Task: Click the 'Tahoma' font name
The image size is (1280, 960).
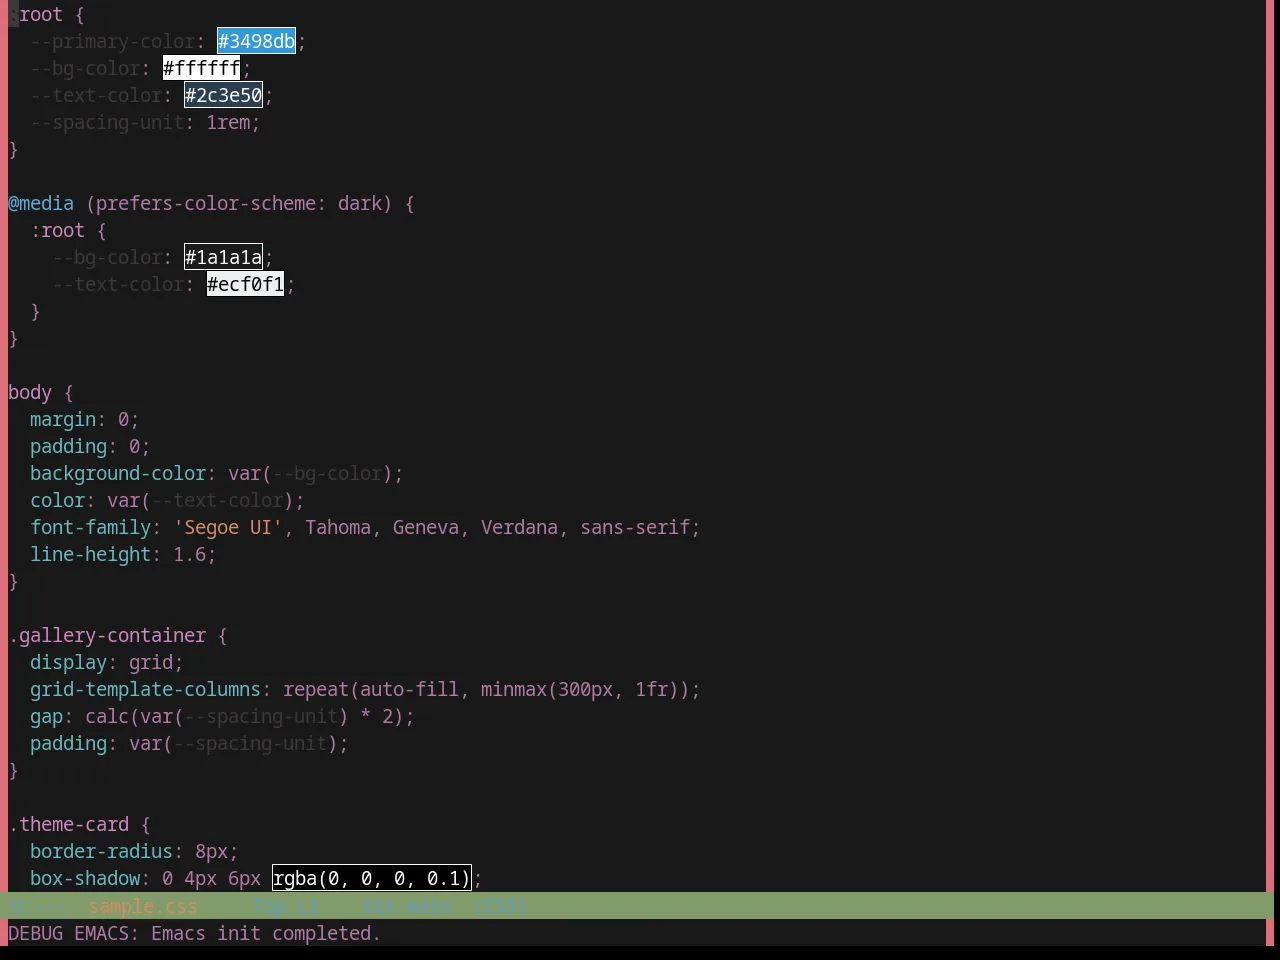Action: [x=338, y=527]
